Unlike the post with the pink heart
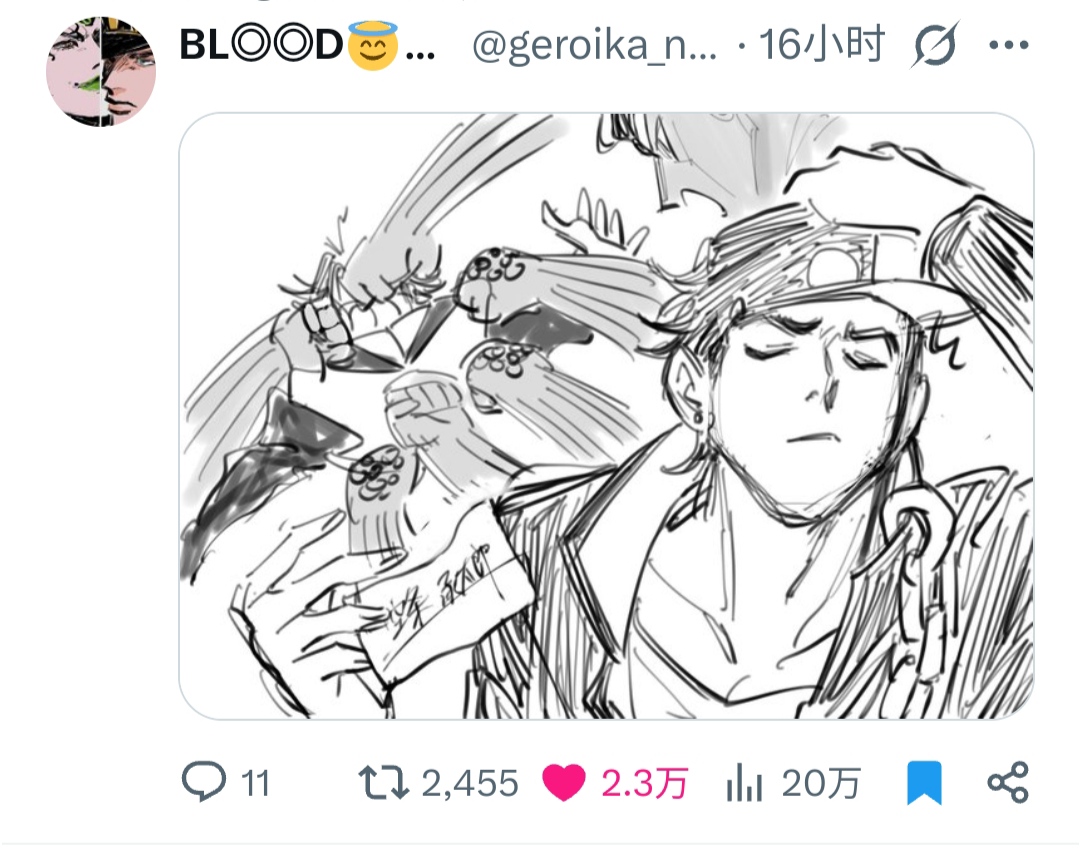This screenshot has height=862, width=1080. (x=564, y=782)
